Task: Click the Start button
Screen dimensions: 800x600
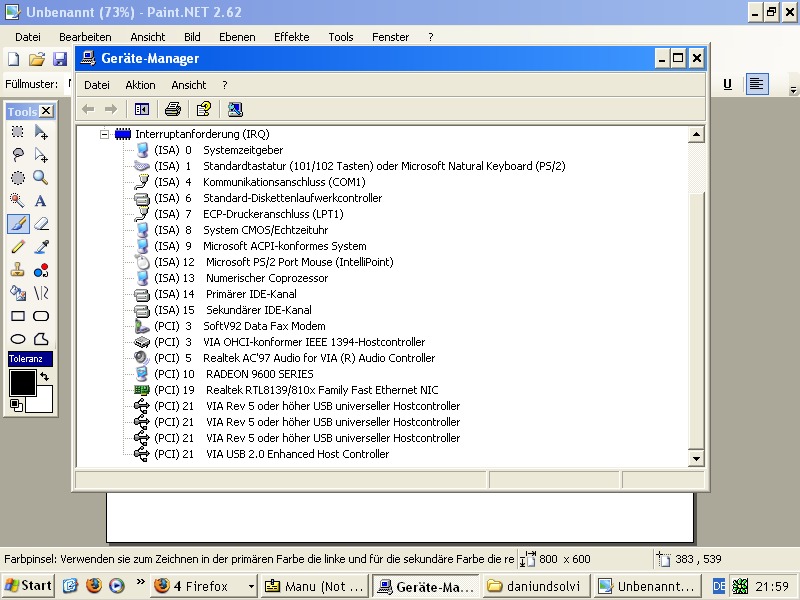Action: point(29,586)
